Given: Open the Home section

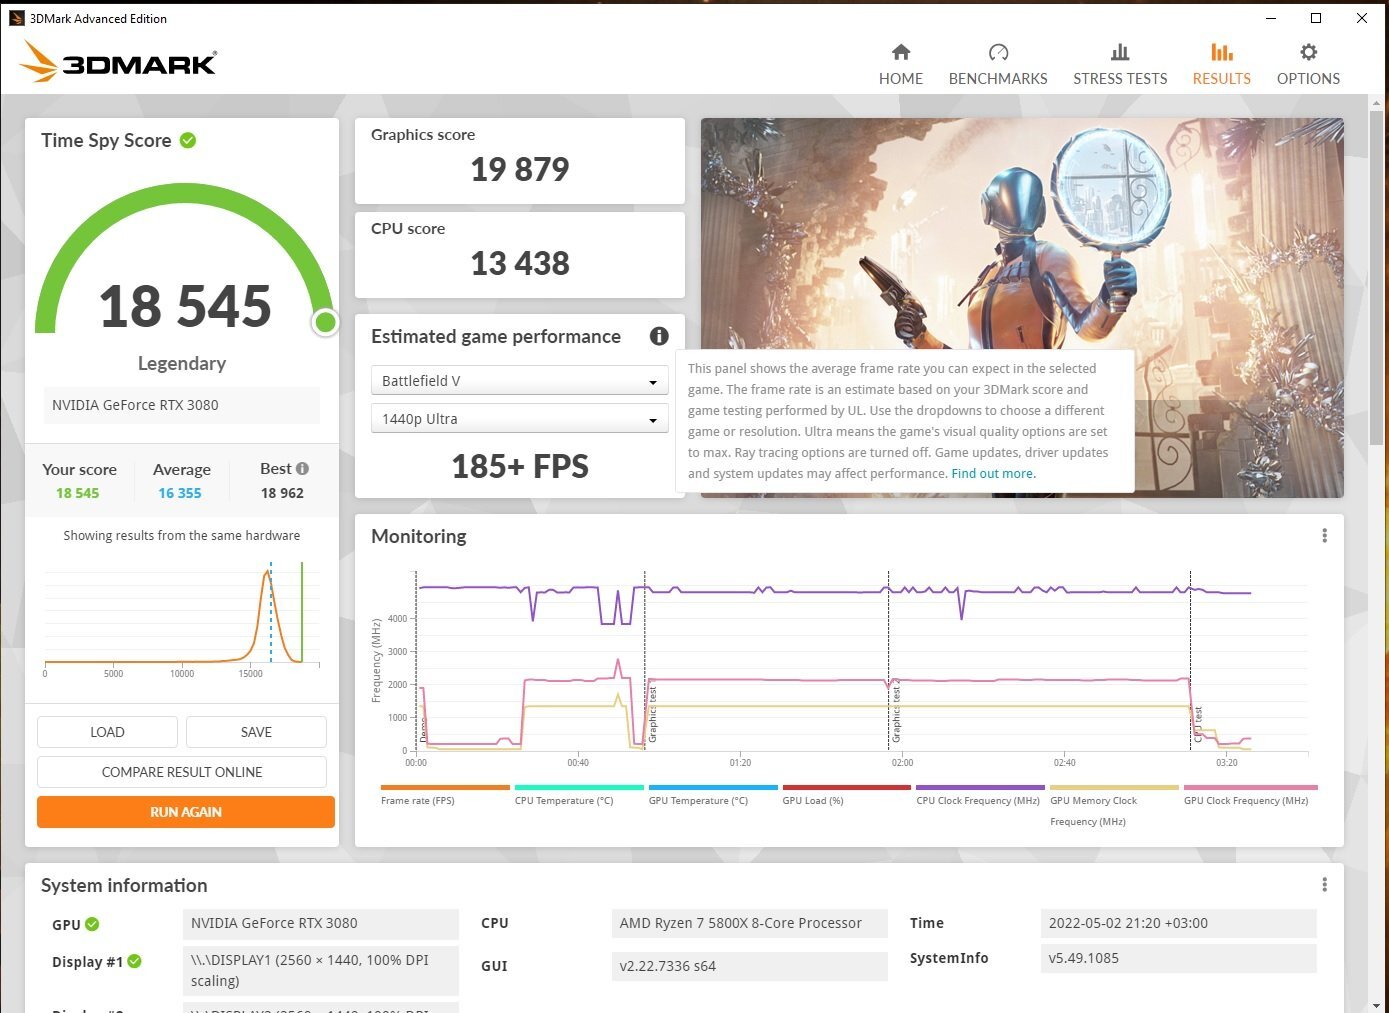Looking at the screenshot, I should pyautogui.click(x=900, y=65).
